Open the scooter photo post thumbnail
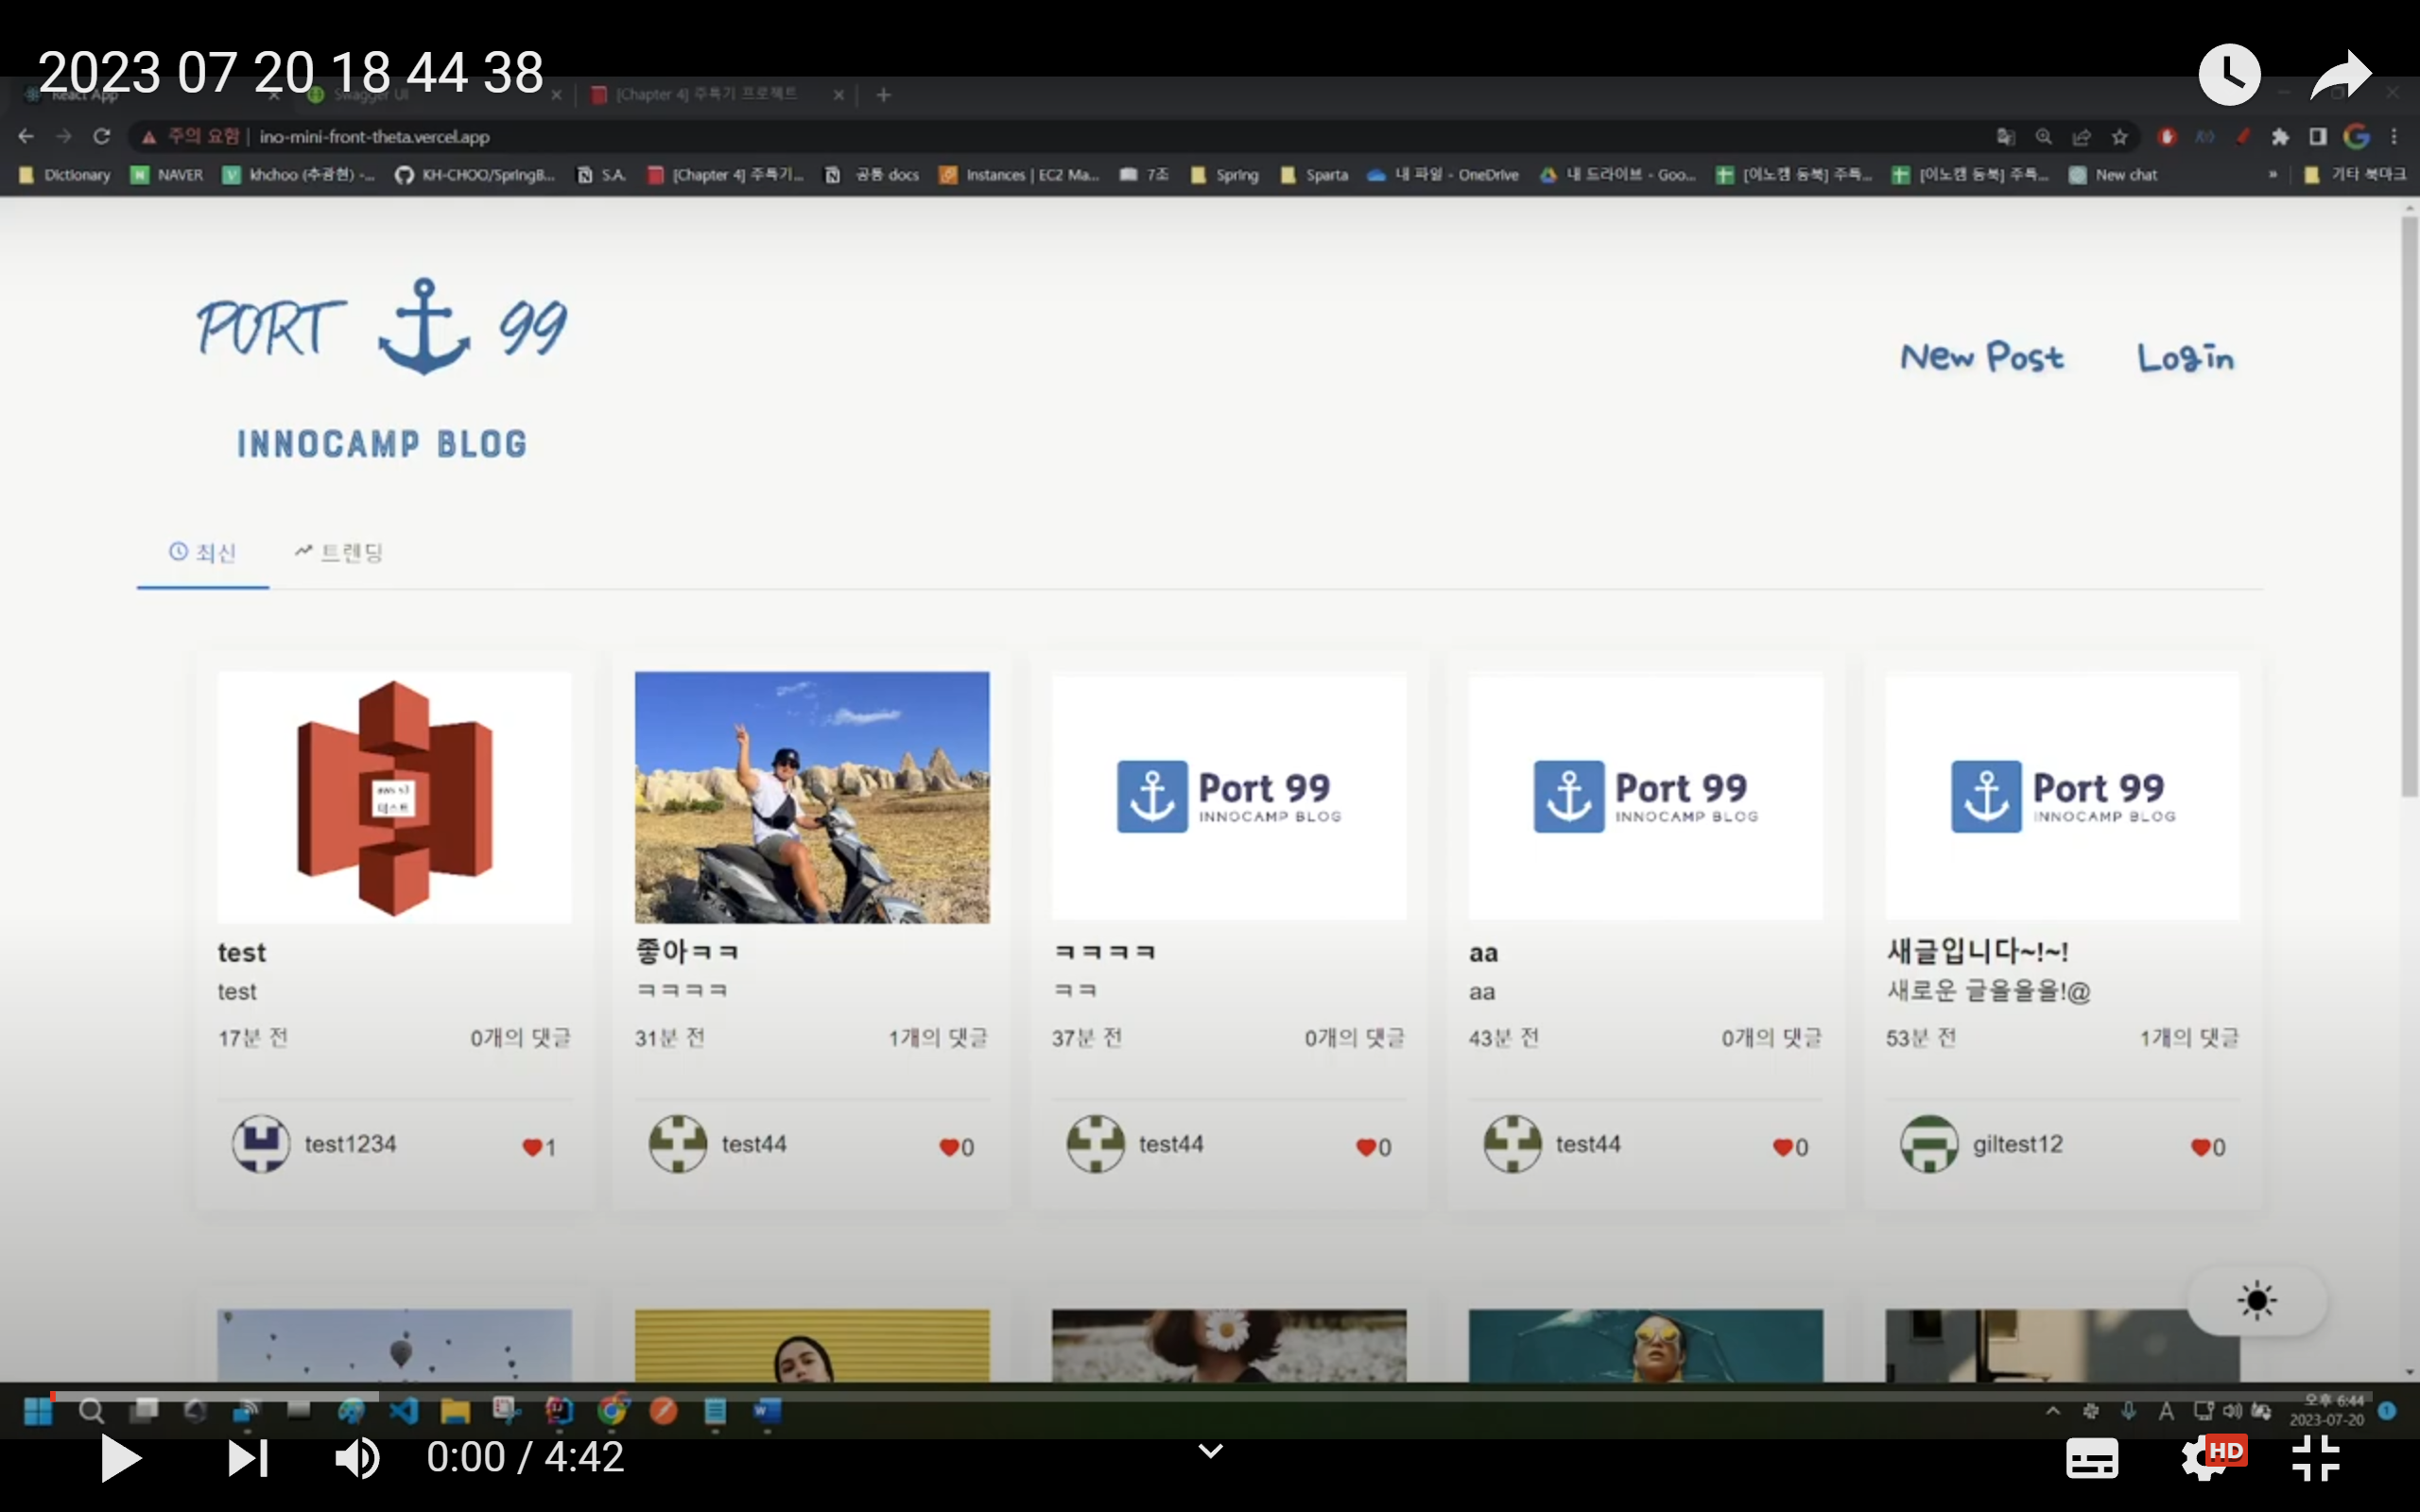Viewport: 2420px width, 1512px height. tap(812, 797)
